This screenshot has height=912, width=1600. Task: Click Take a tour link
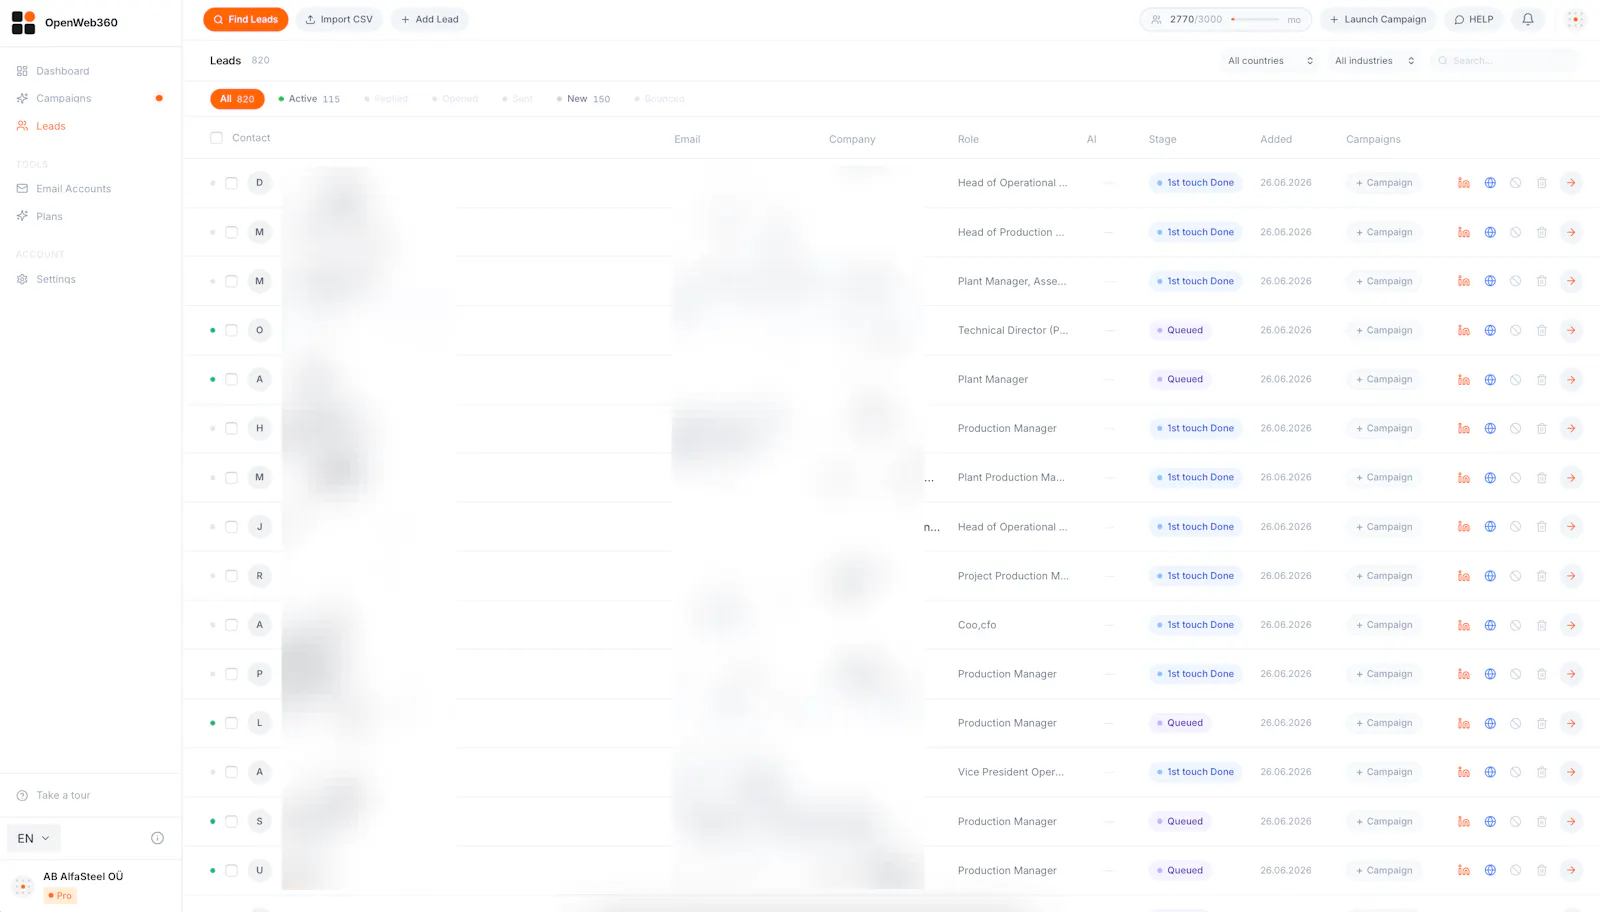click(x=63, y=795)
